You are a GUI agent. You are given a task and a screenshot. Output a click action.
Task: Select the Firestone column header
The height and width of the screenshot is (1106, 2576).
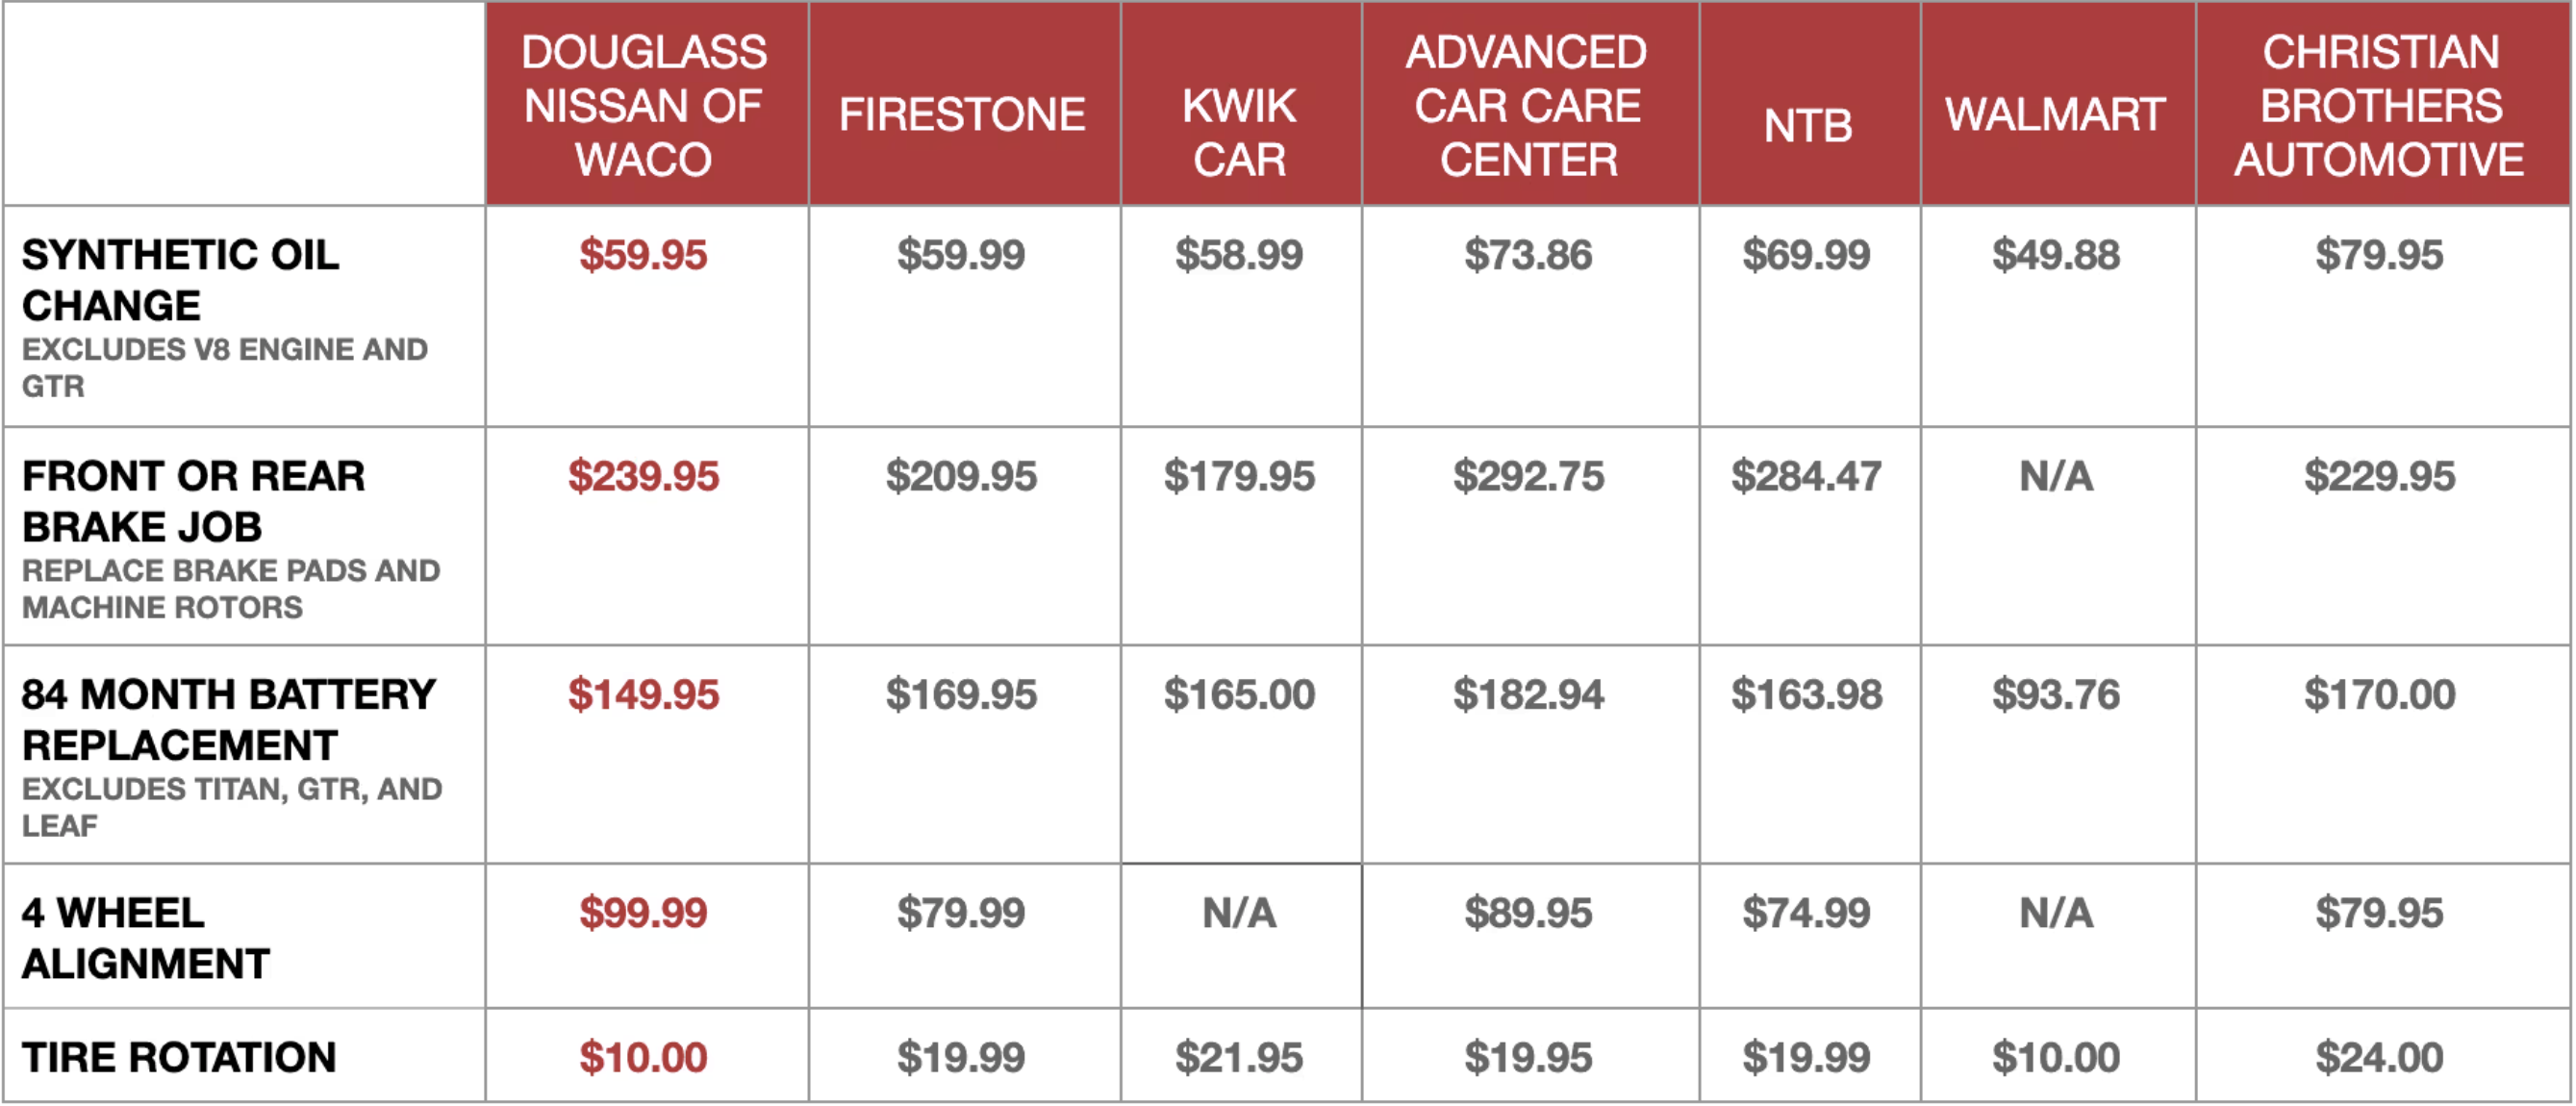[x=962, y=114]
